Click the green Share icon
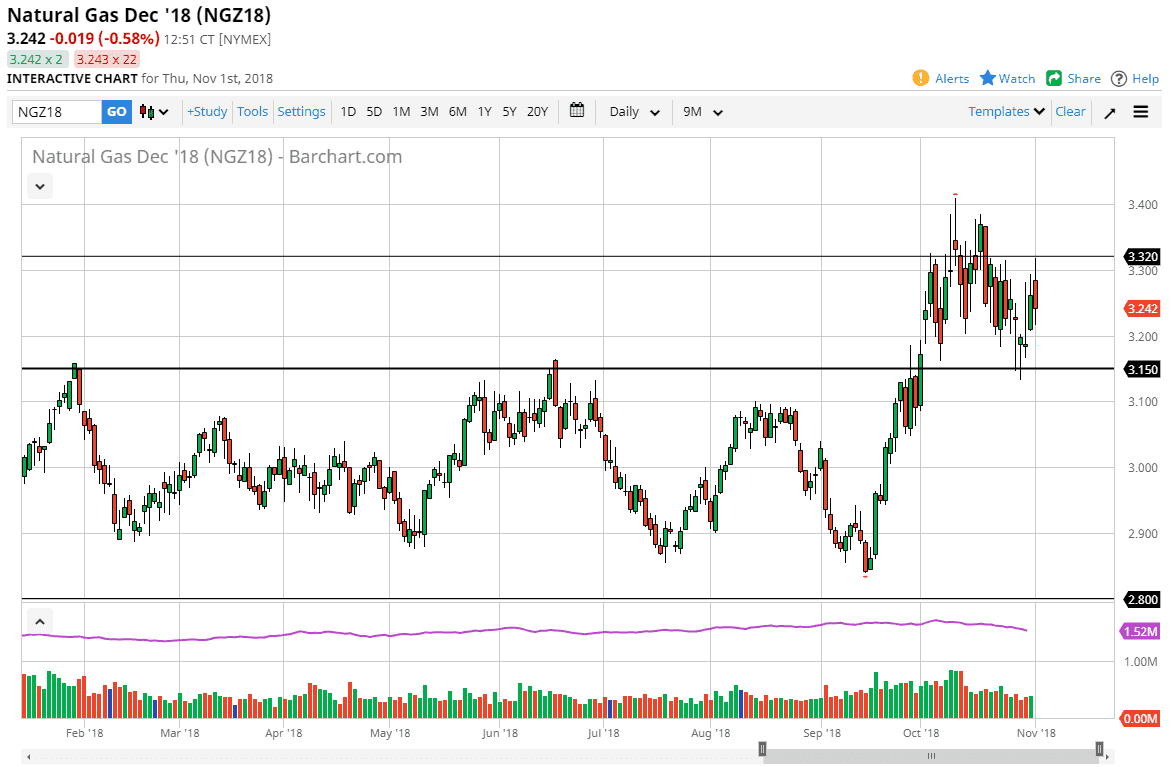 coord(1054,78)
